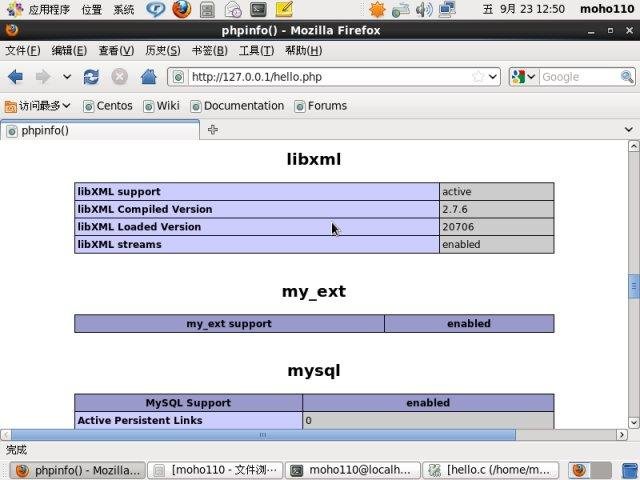Image resolution: width=640 pixels, height=480 pixels.
Task: Reload the page with the refresh icon
Action: pyautogui.click(x=91, y=77)
